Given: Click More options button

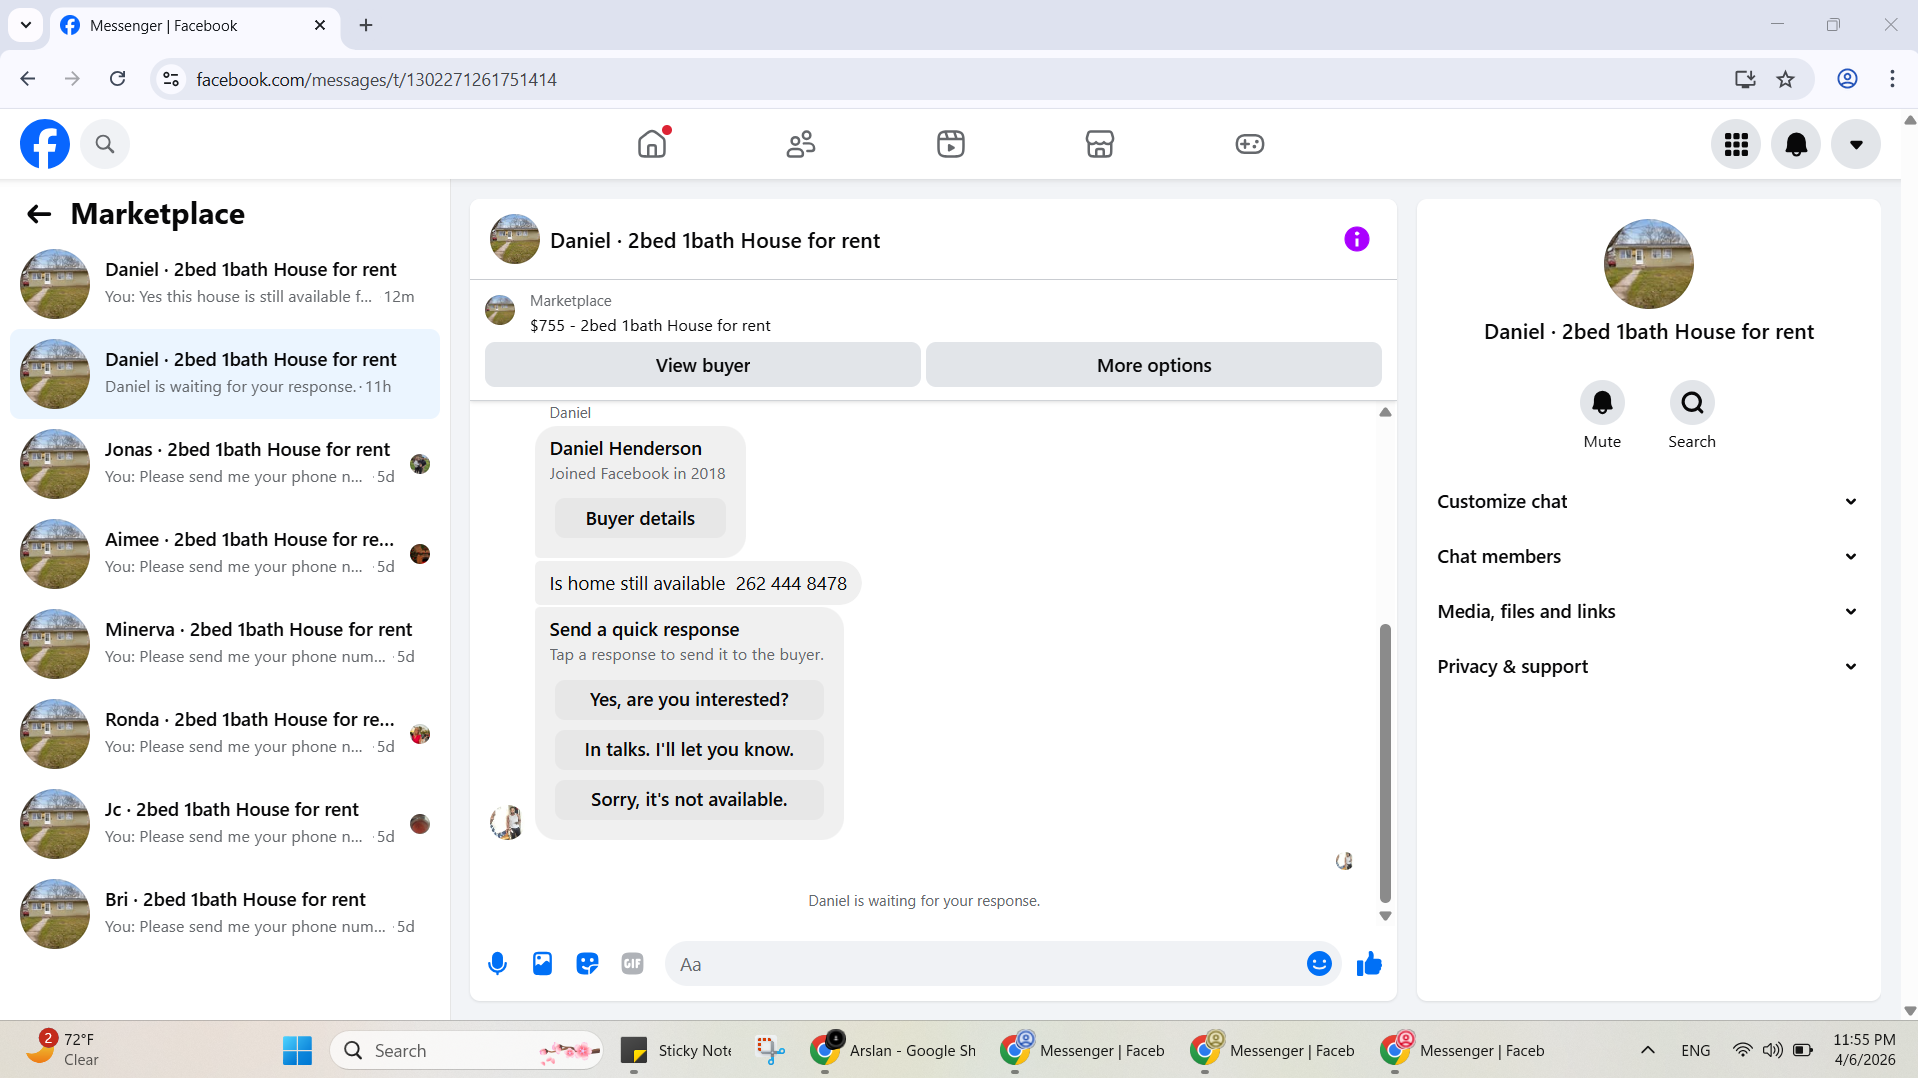Looking at the screenshot, I should coord(1154,365).
